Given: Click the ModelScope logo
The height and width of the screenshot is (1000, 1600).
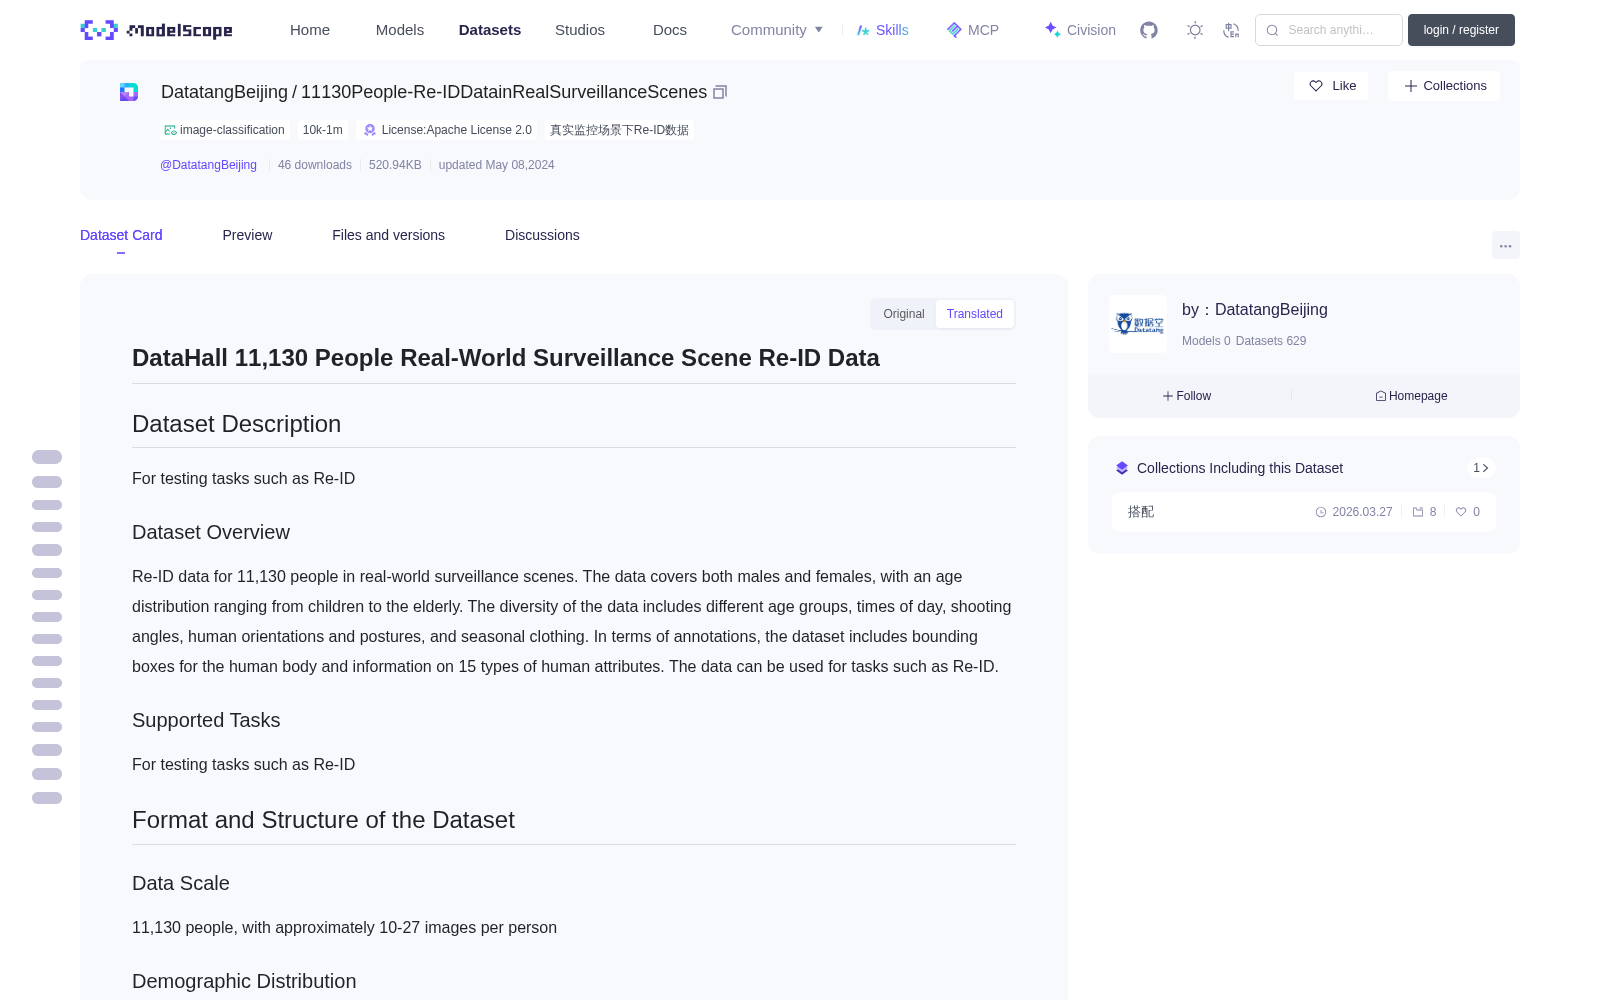Looking at the screenshot, I should point(157,30).
